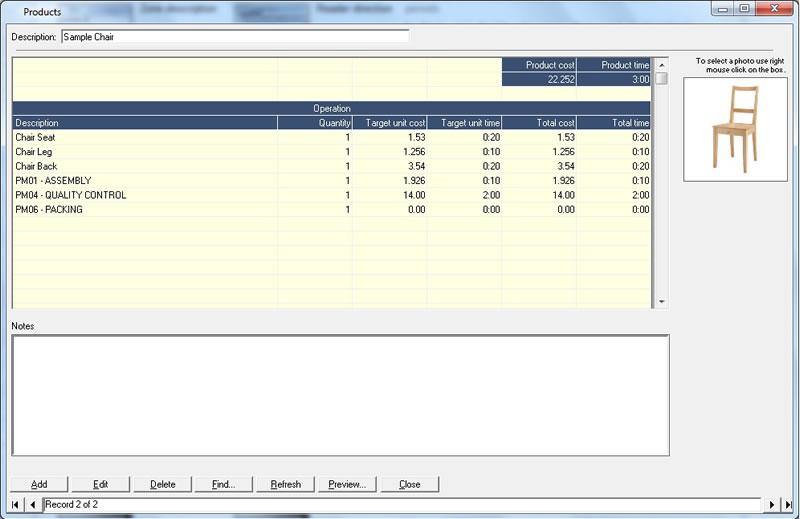Jump to last record arrow
The image size is (800, 519).
pos(788,505)
